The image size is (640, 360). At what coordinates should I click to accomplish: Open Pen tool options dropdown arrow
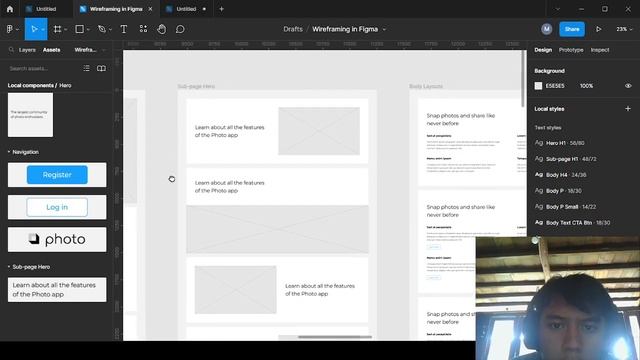(110, 29)
